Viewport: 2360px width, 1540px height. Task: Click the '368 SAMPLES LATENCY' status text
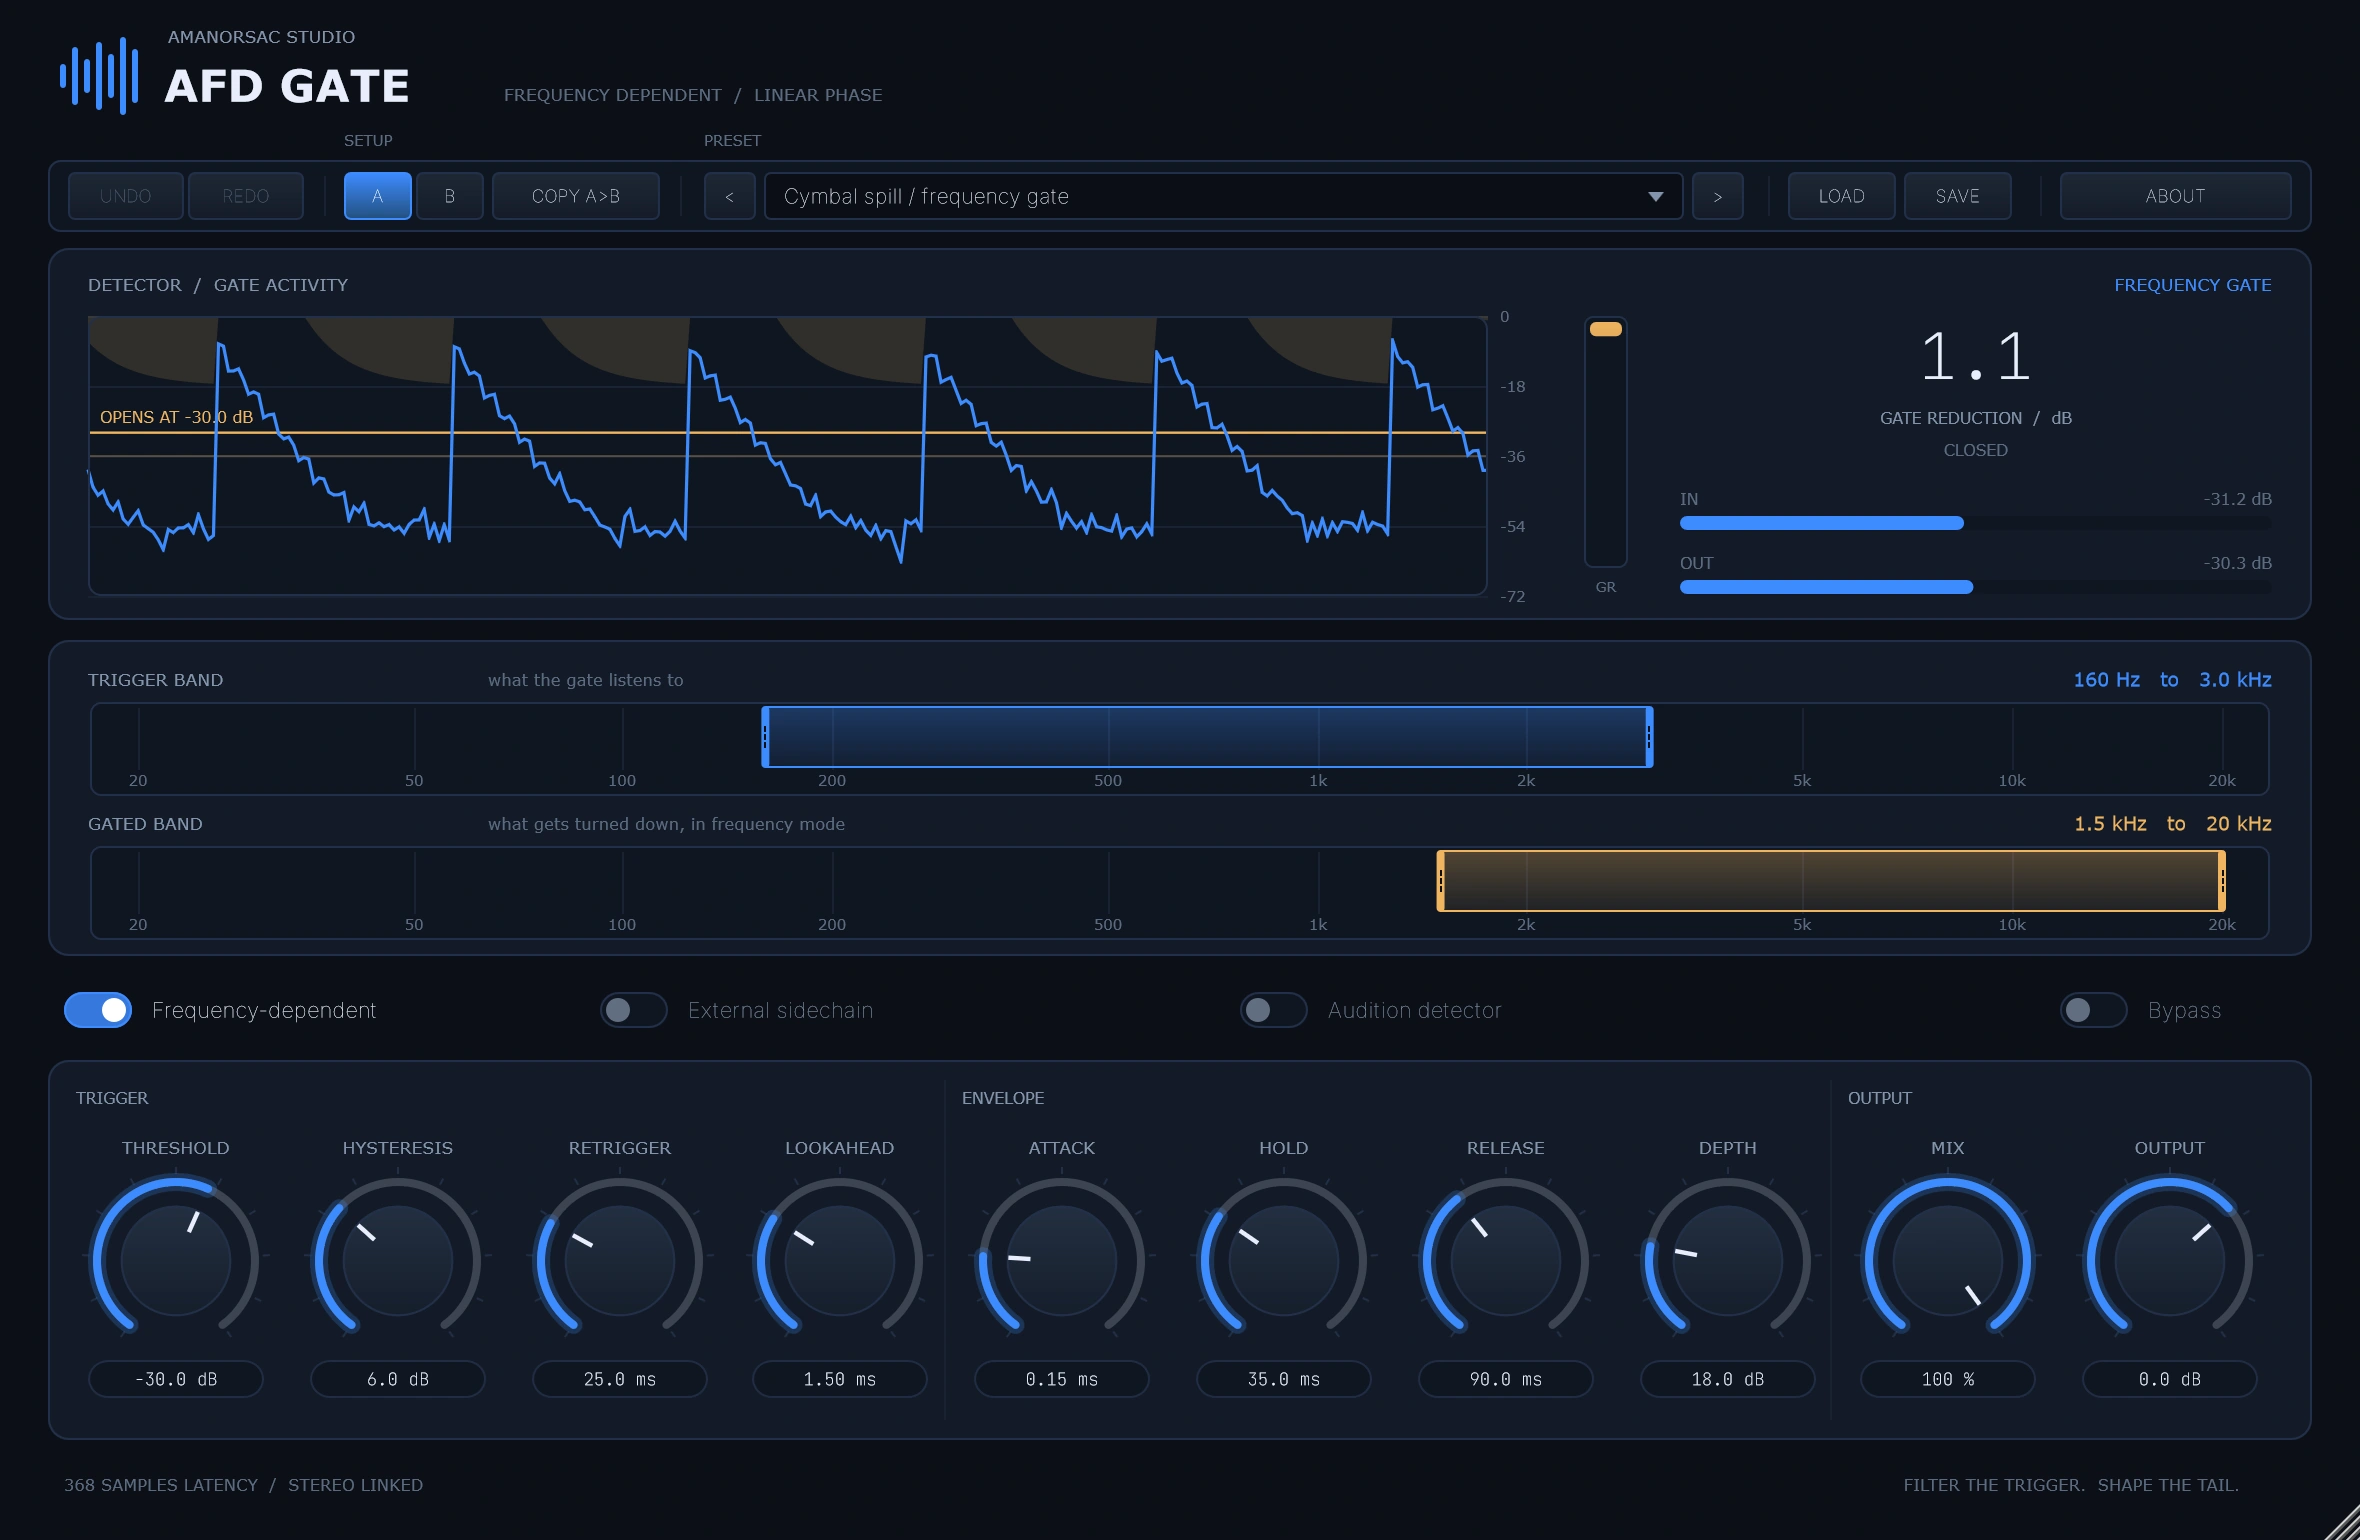(161, 1485)
